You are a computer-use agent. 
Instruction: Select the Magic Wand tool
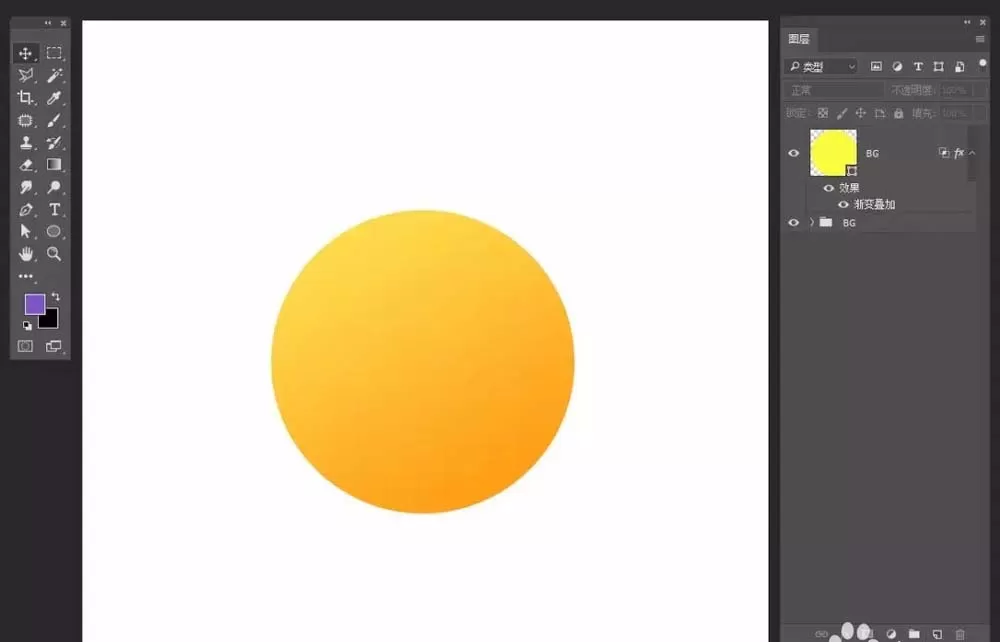click(x=54, y=75)
